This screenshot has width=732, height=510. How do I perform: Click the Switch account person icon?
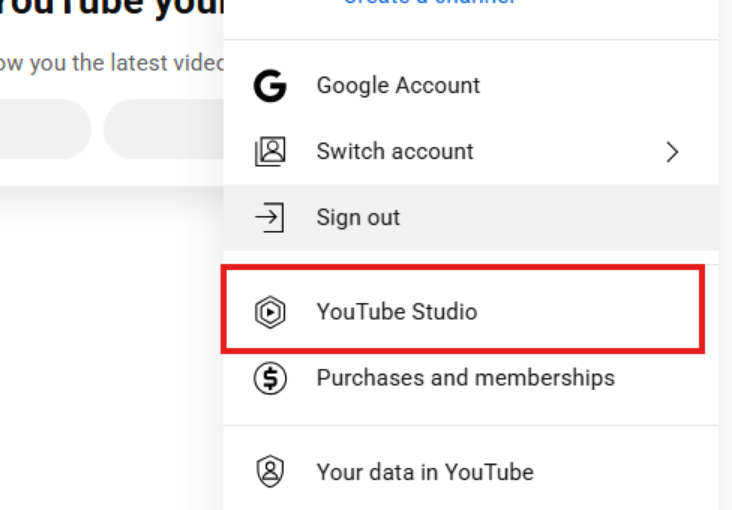click(270, 152)
